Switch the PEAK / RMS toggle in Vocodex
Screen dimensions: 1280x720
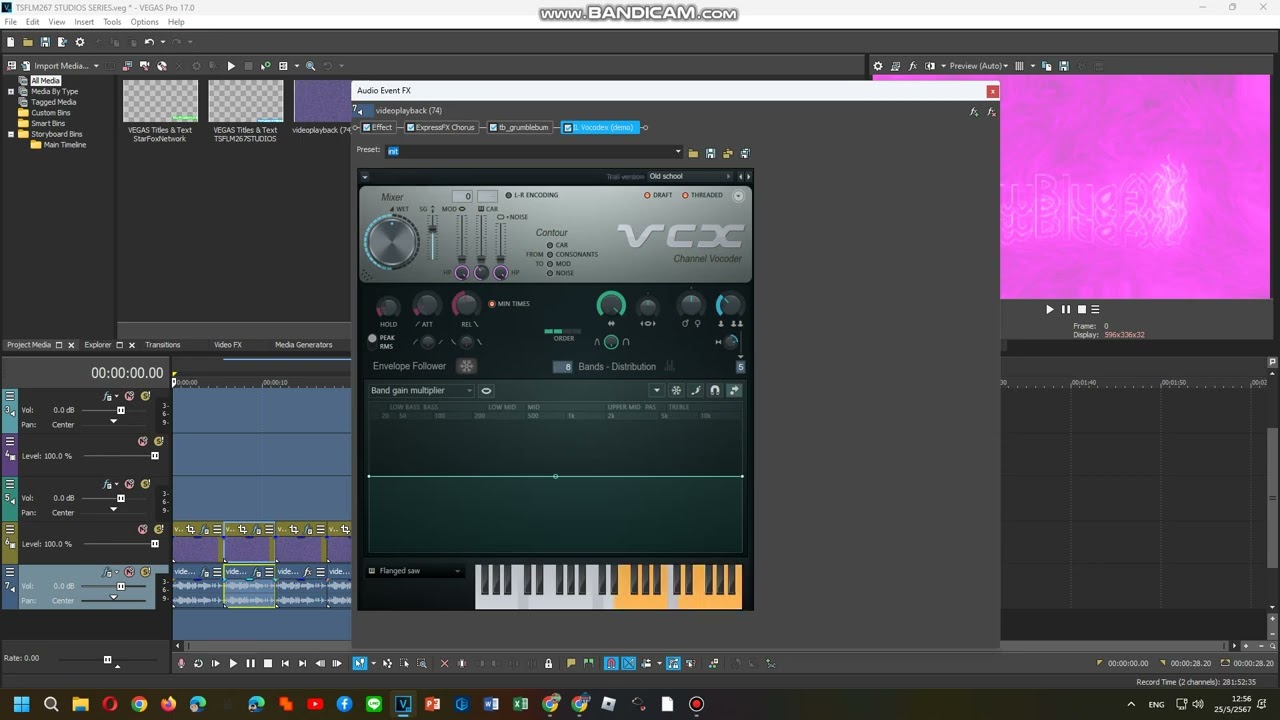(x=372, y=340)
